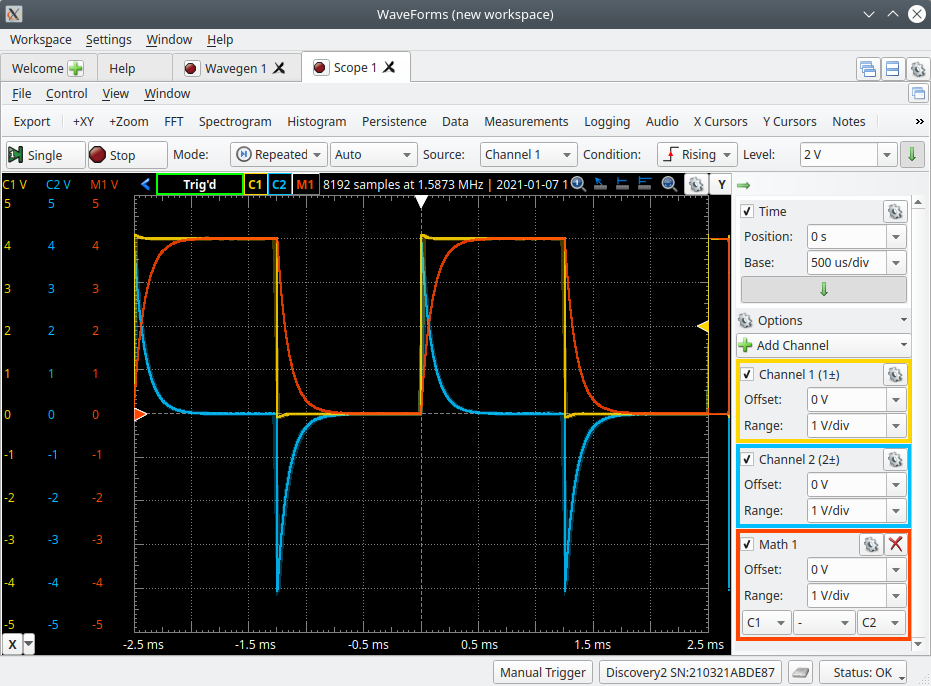Viewport: 931px width, 686px height.
Task: Open the trigger Level 2 V dropdown
Action: click(886, 154)
